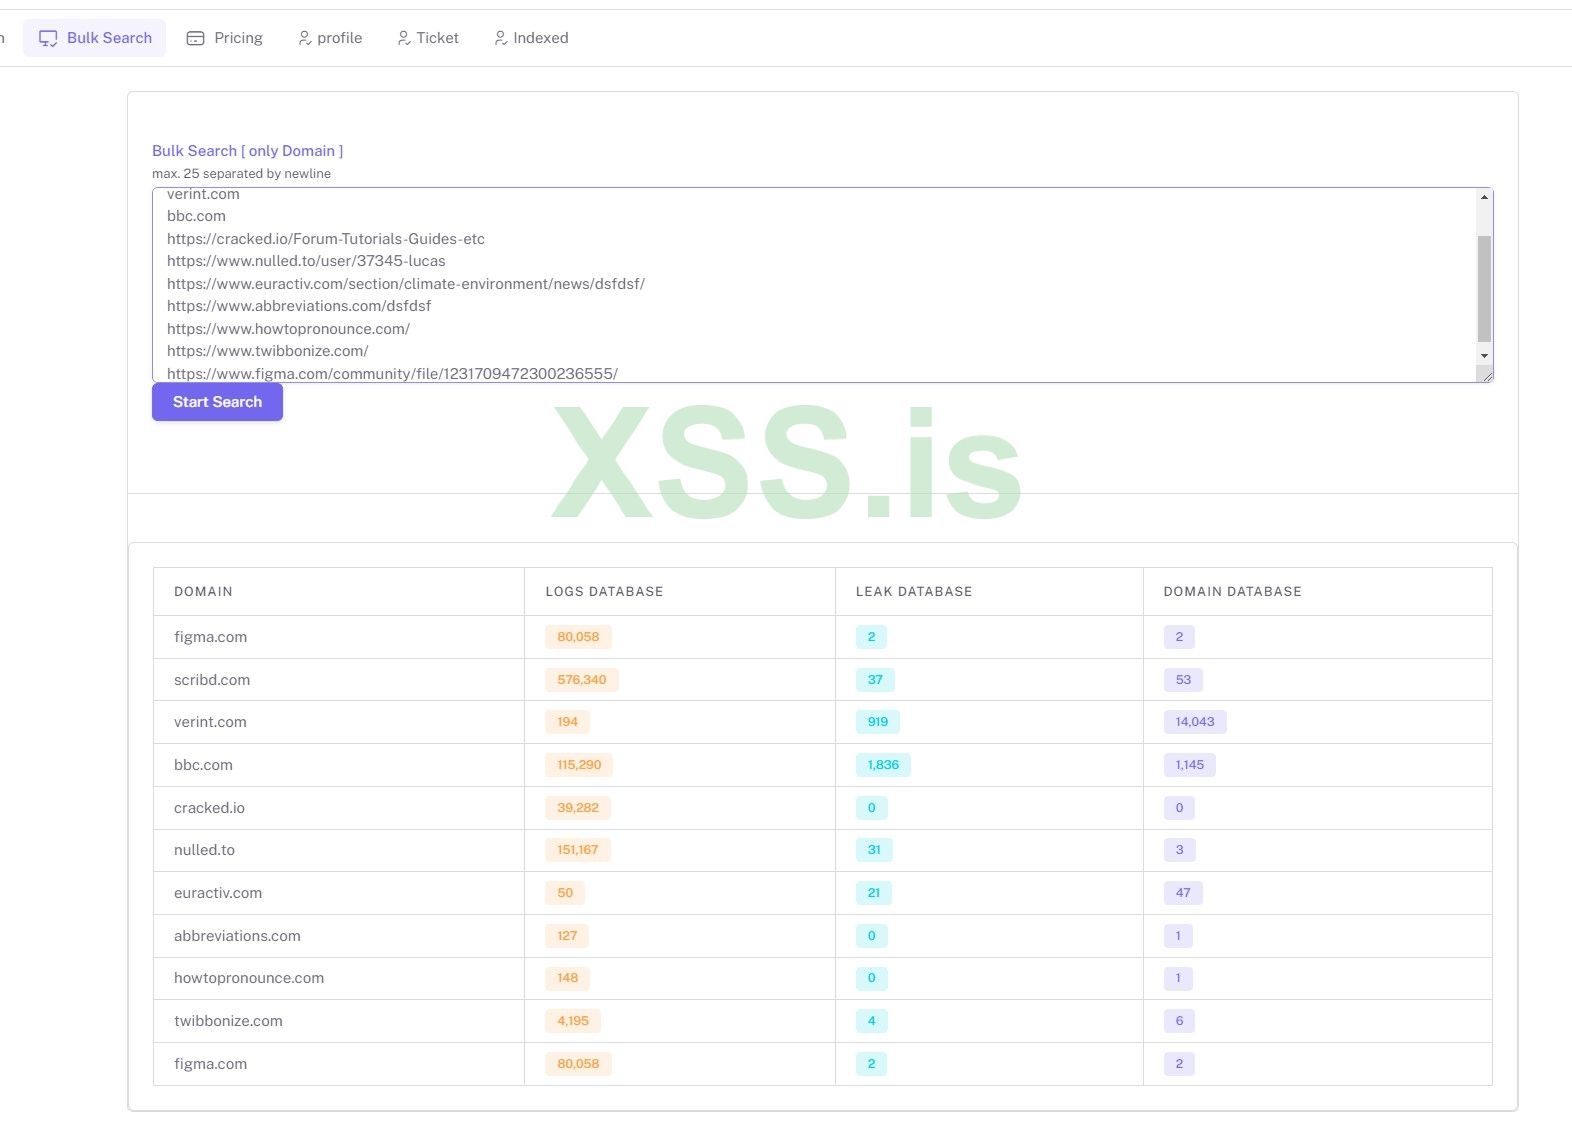Focus the bulk domain search textarea
This screenshot has width=1572, height=1127.
822,285
